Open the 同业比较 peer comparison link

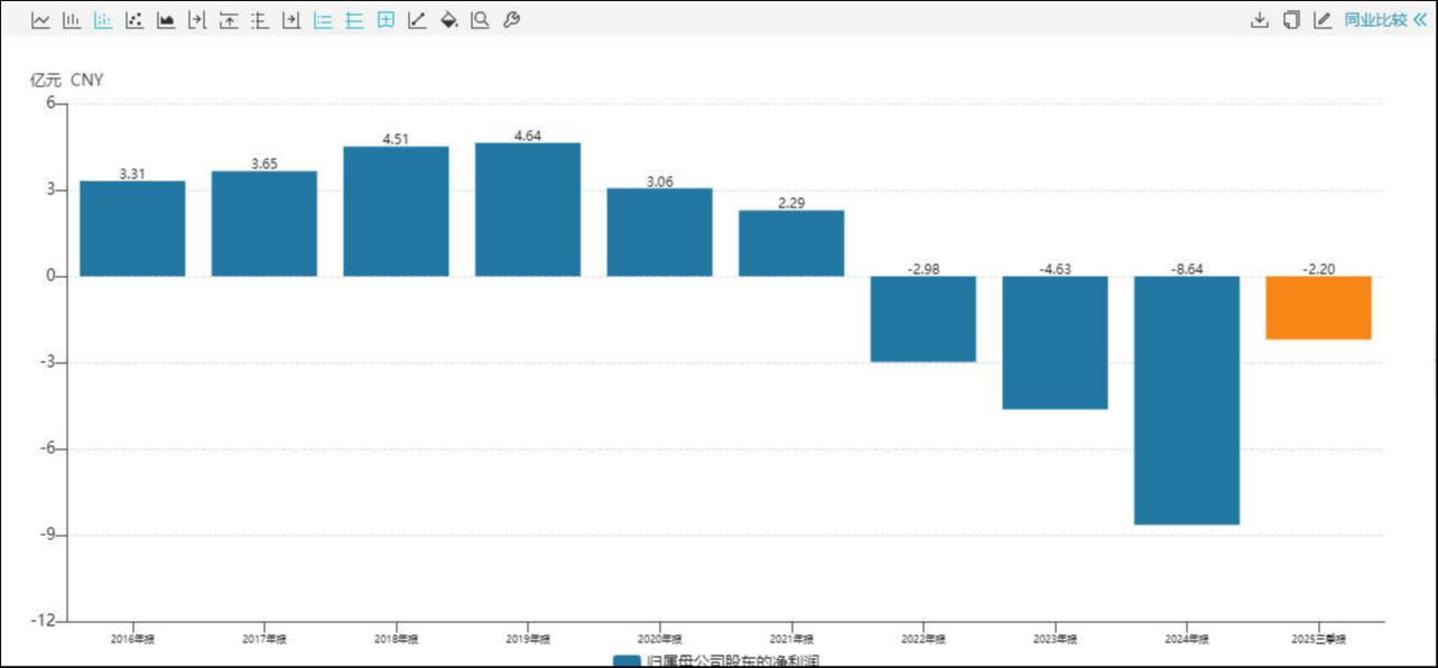click(x=1375, y=20)
